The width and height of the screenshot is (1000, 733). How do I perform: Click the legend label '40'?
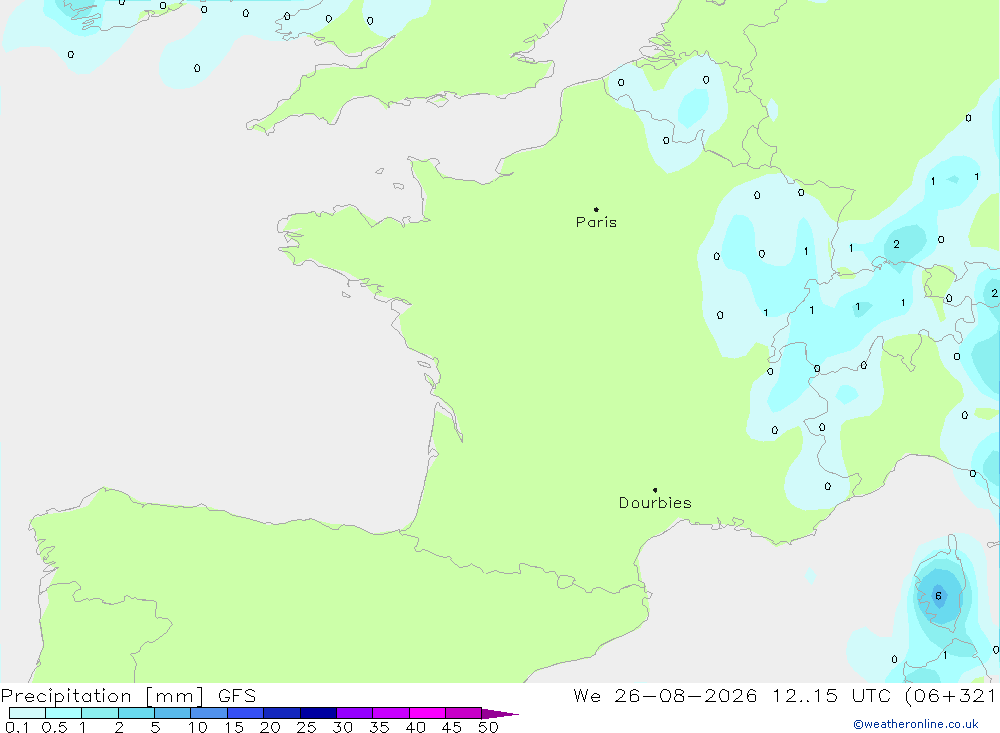[415, 727]
